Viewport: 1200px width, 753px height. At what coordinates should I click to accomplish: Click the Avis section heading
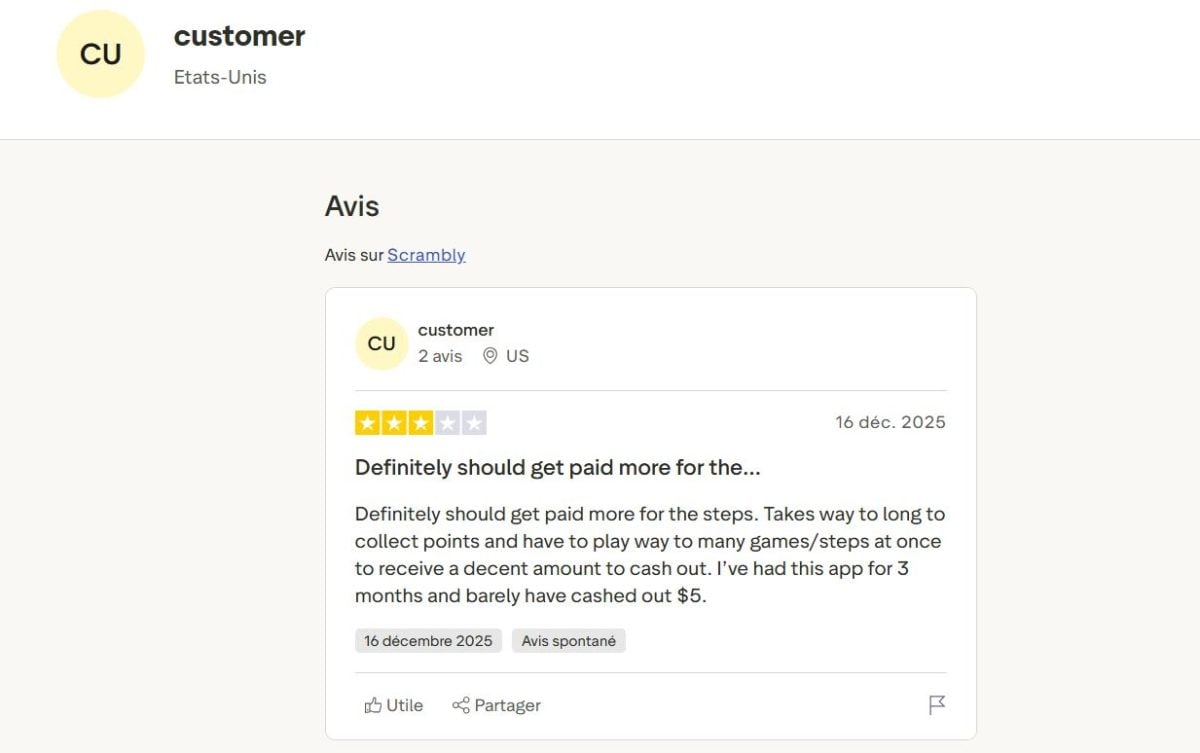pos(351,207)
